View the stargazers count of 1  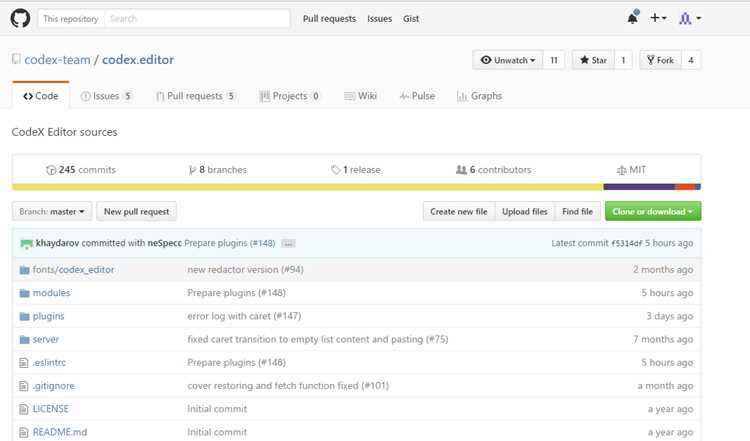[623, 60]
